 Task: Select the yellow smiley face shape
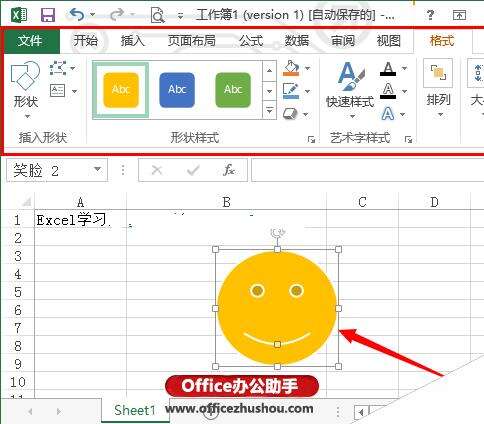[277, 308]
